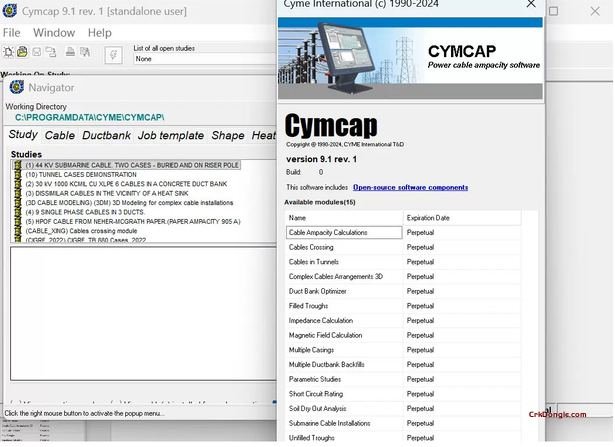
Task: Switch to the Heat tab
Action: pos(263,135)
